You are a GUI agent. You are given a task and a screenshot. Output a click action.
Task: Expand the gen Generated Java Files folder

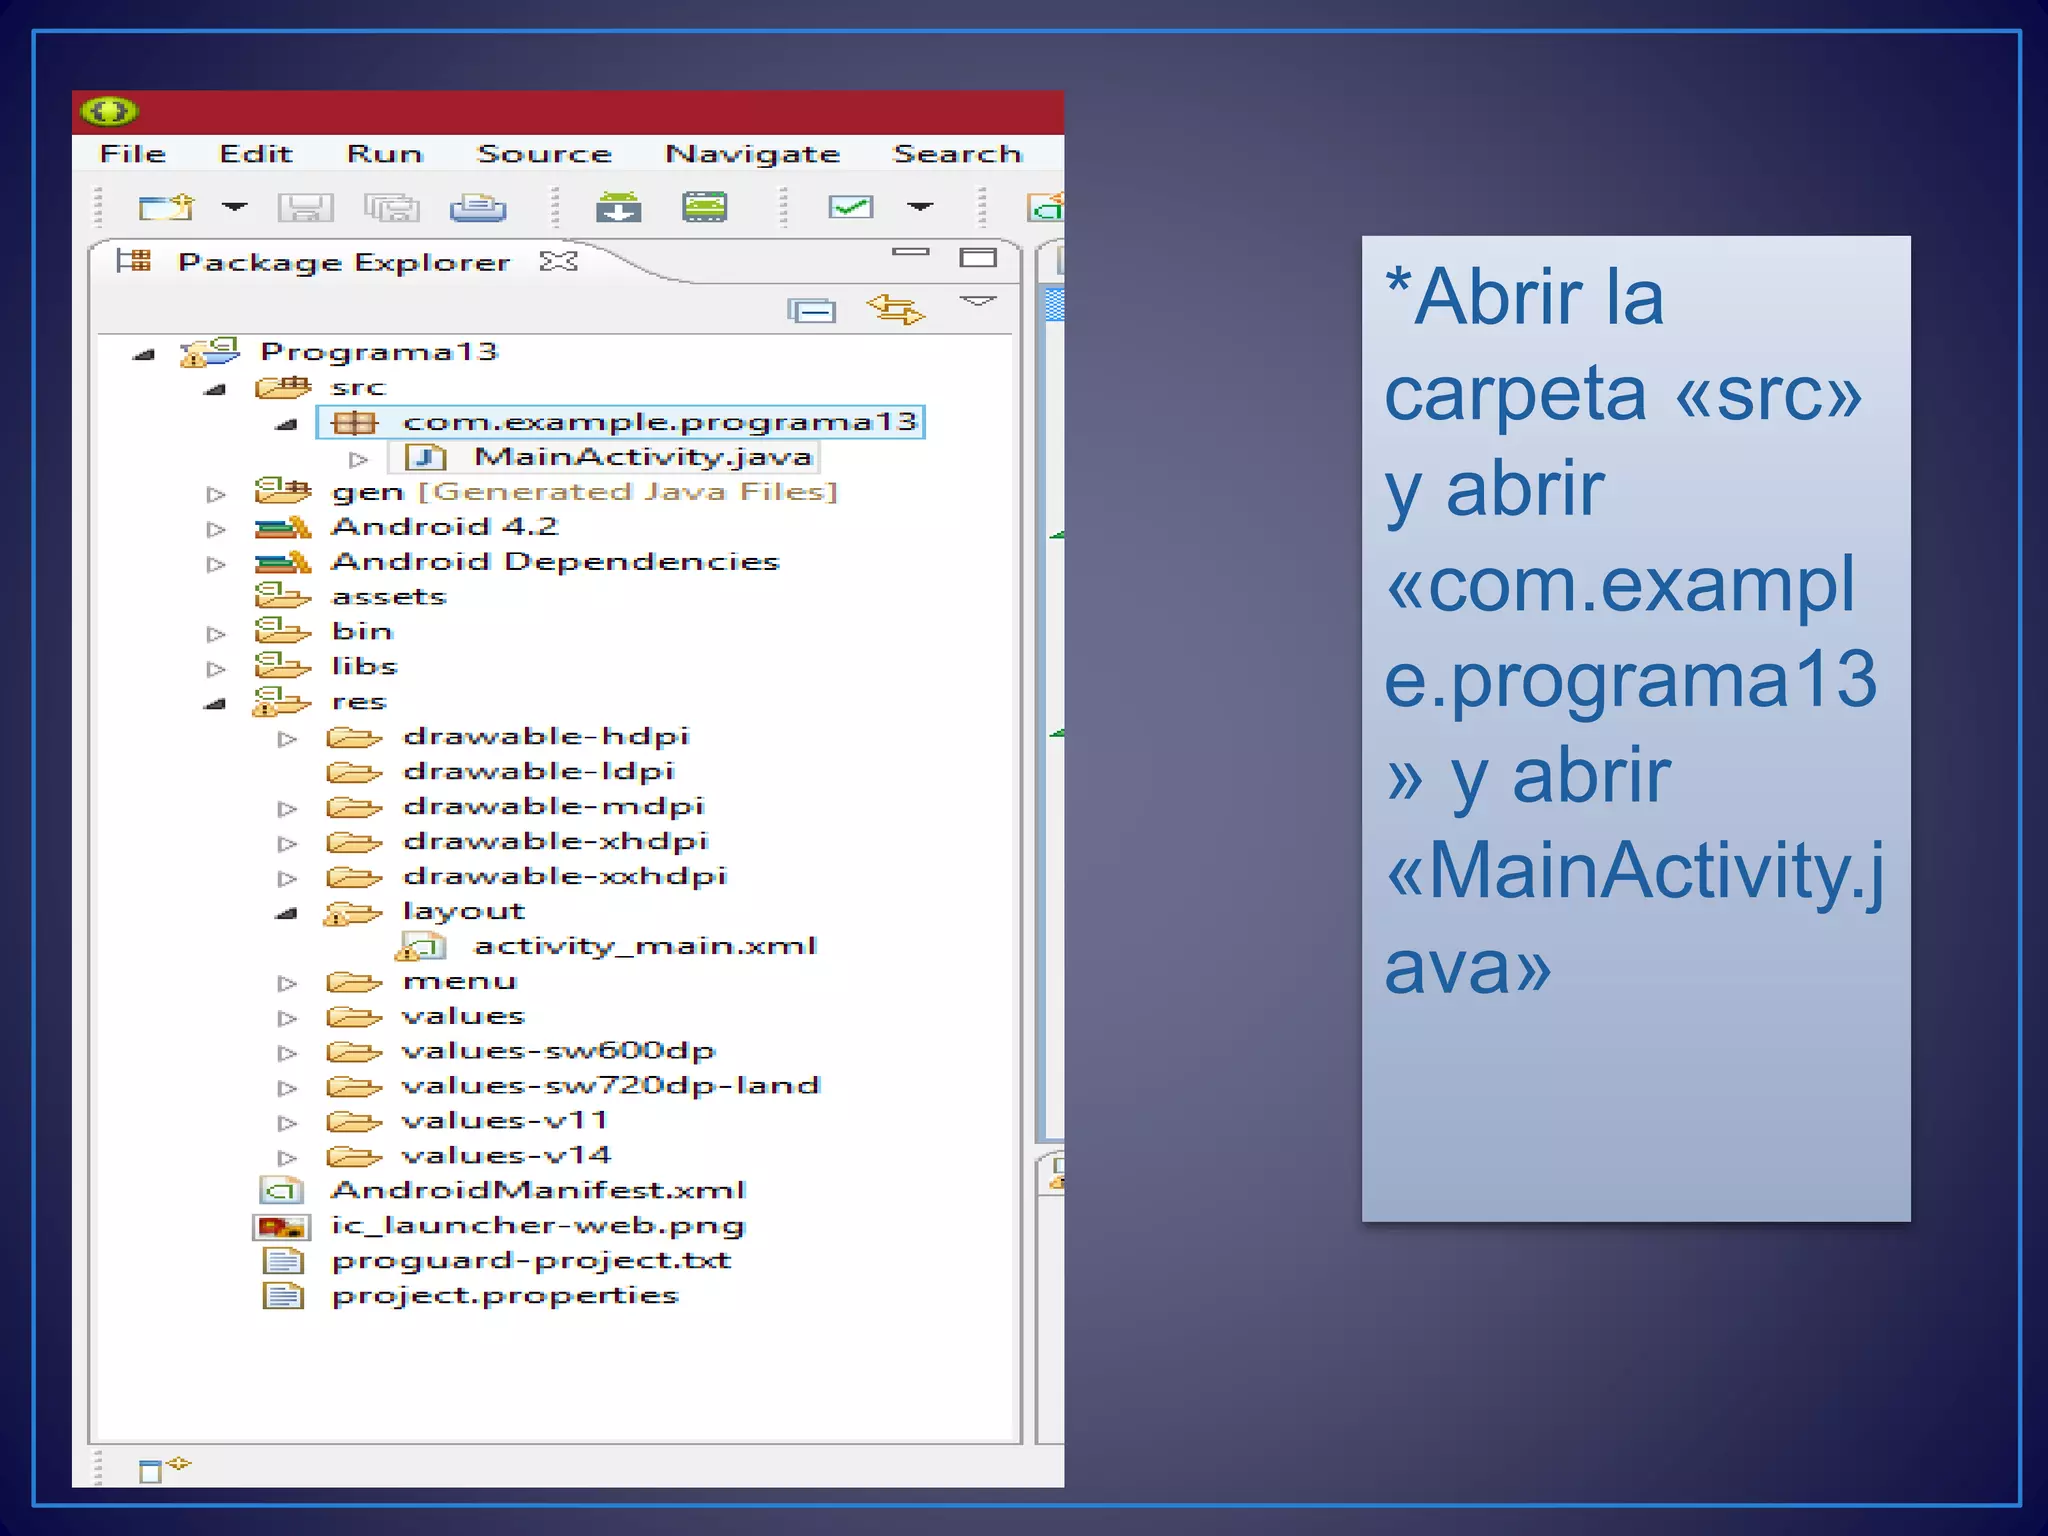point(216,494)
